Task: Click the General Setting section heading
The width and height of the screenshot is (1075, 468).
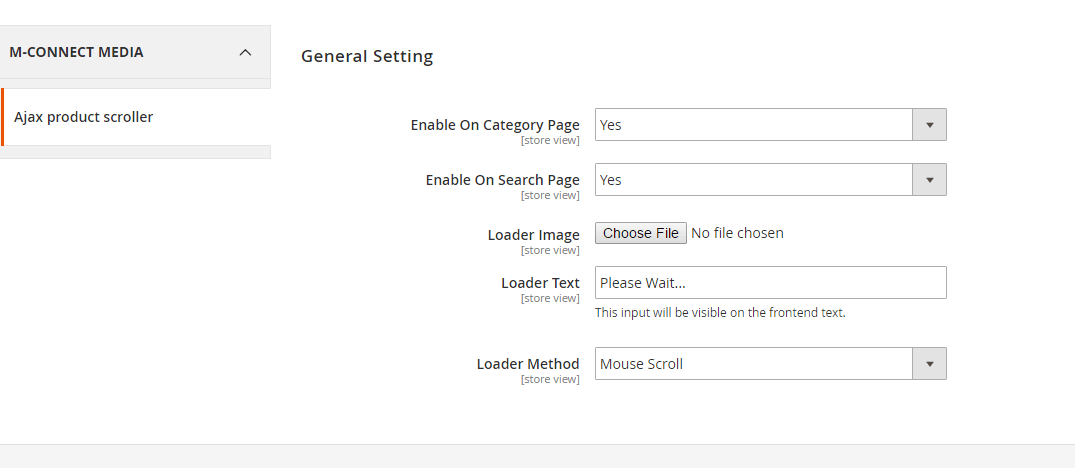Action: point(367,56)
